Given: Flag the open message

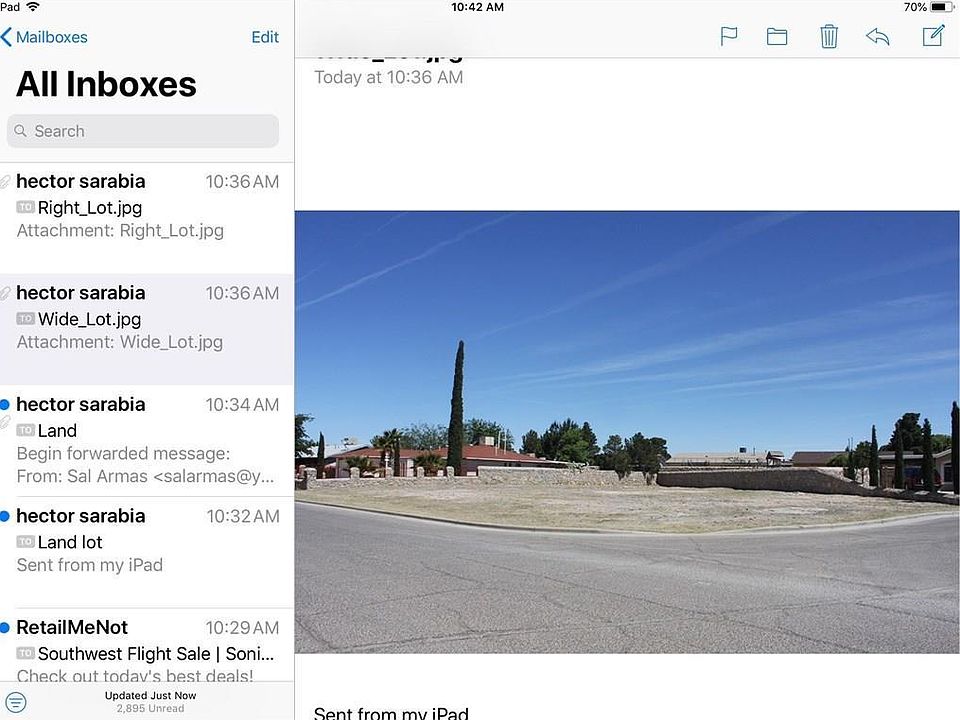Looking at the screenshot, I should point(729,36).
